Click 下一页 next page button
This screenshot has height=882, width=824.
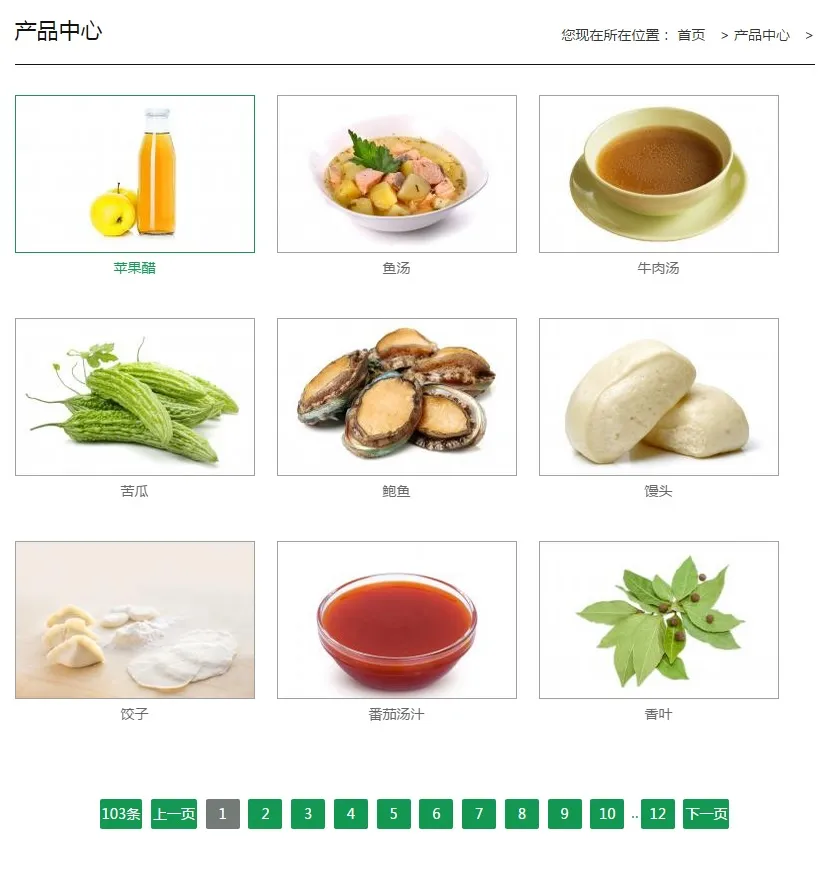706,814
